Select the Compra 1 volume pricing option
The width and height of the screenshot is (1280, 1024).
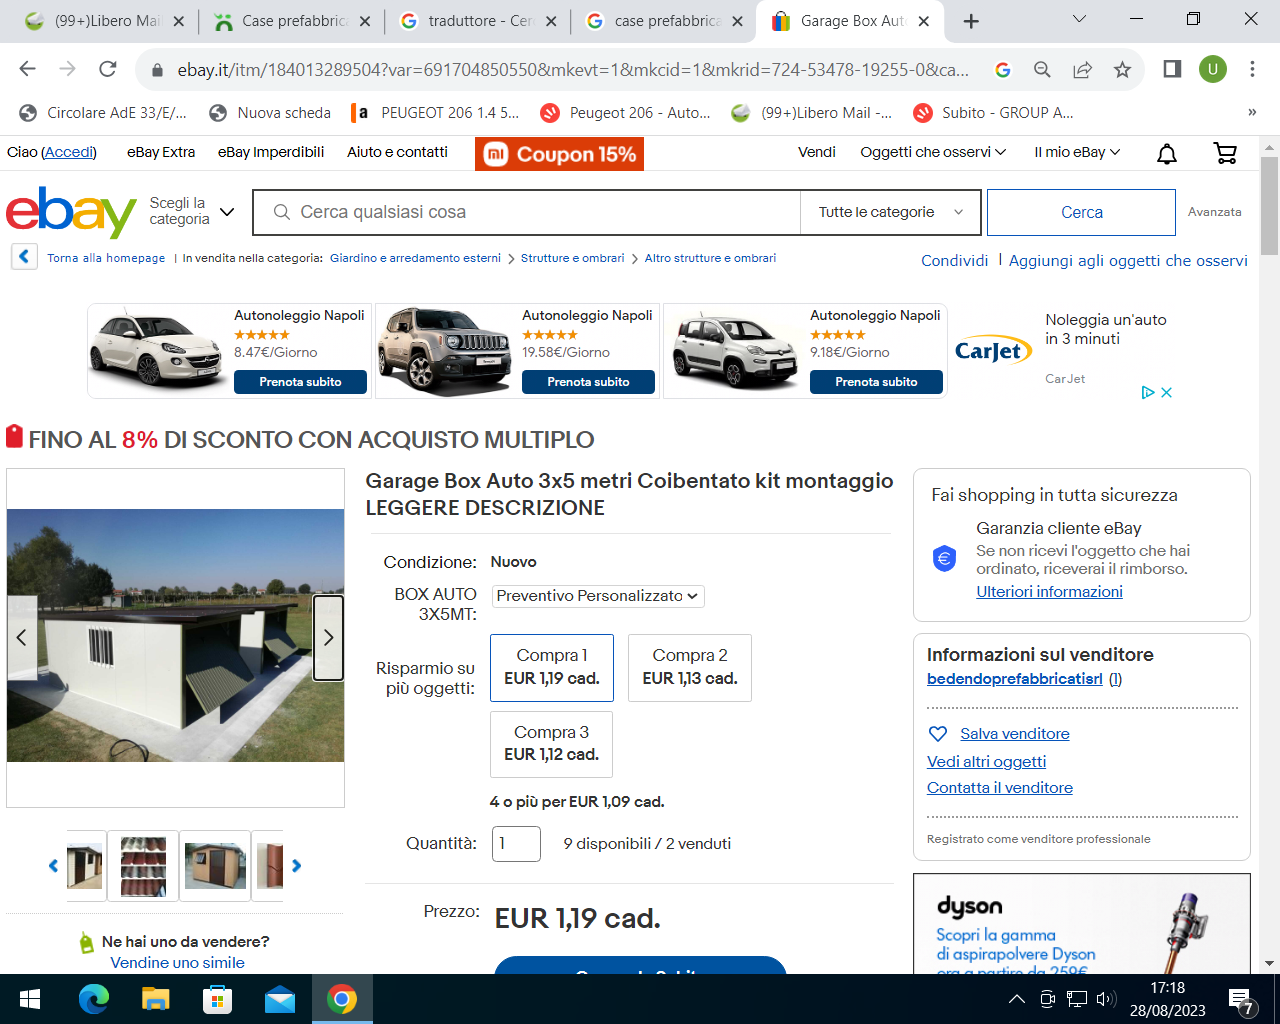pyautogui.click(x=551, y=667)
